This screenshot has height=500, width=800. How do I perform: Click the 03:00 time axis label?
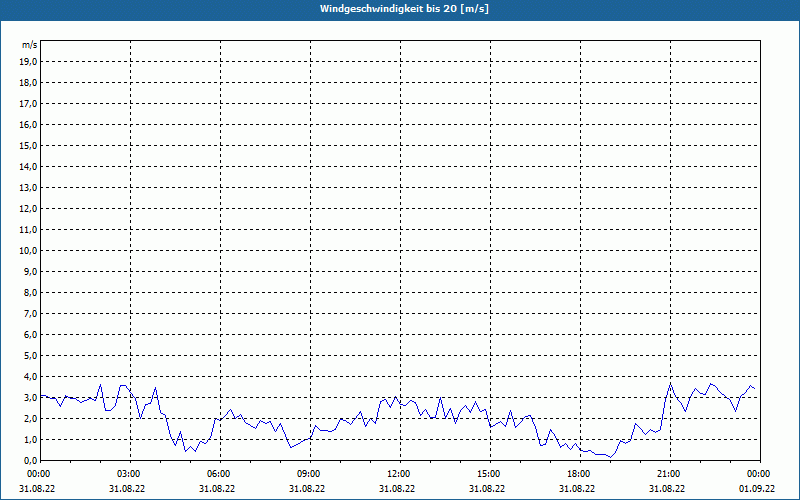(x=131, y=474)
